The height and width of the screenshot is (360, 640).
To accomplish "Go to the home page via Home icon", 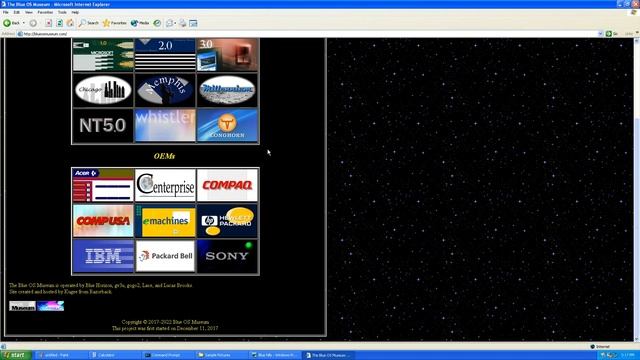I will [x=70, y=23].
